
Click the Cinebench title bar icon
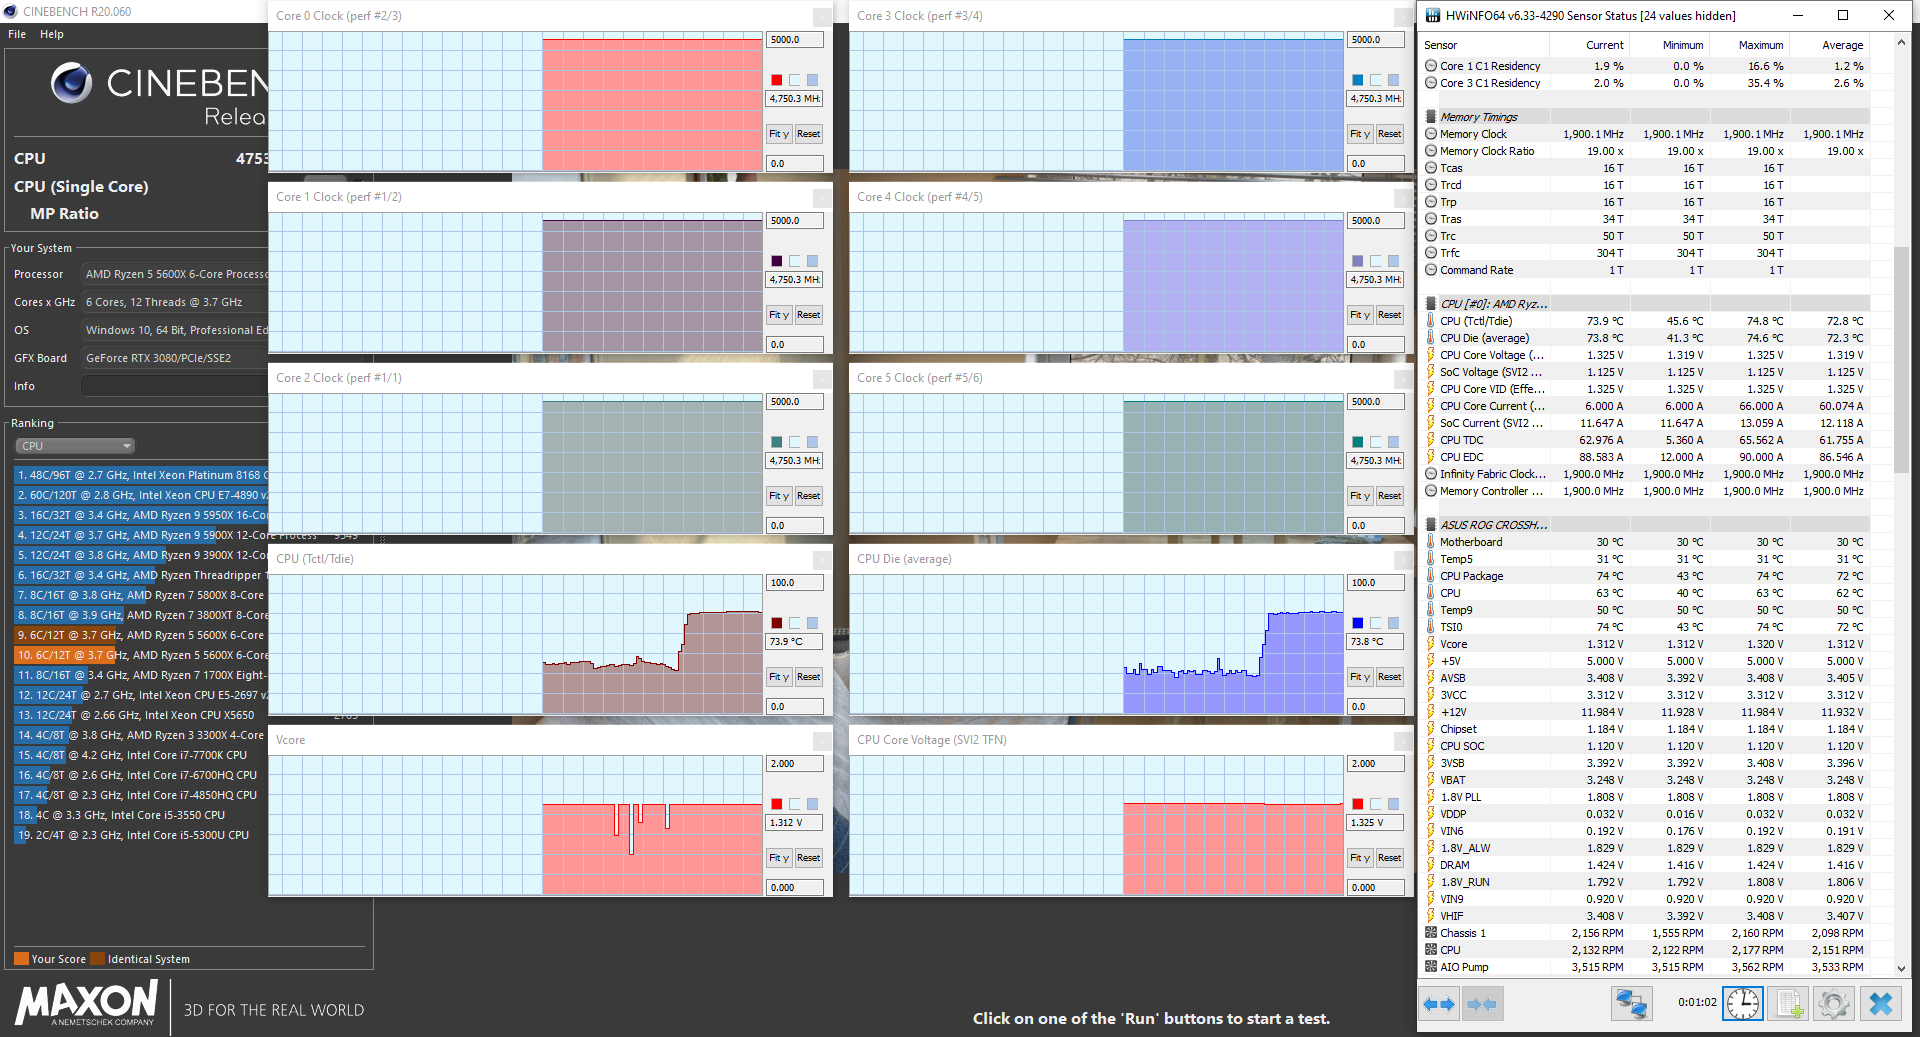pyautogui.click(x=10, y=11)
